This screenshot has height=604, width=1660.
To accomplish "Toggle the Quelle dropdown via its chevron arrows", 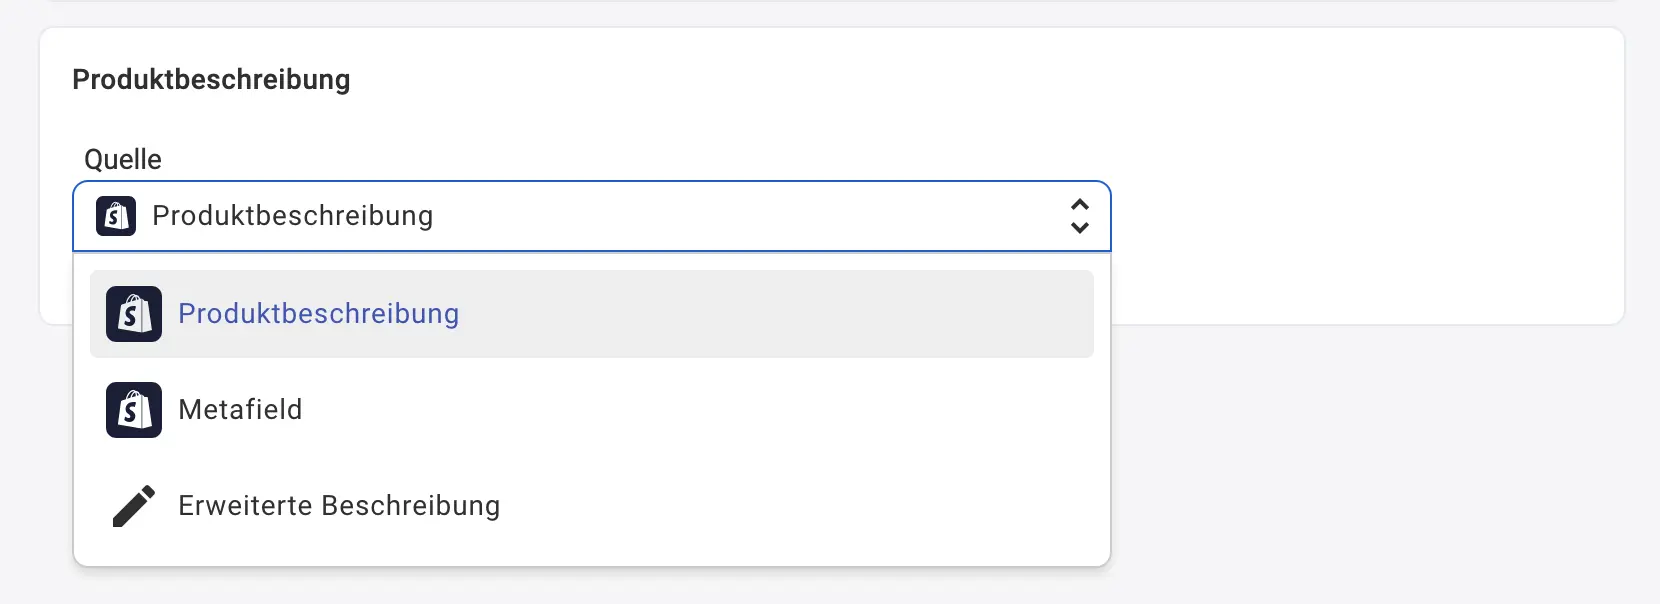I will click(x=1079, y=216).
